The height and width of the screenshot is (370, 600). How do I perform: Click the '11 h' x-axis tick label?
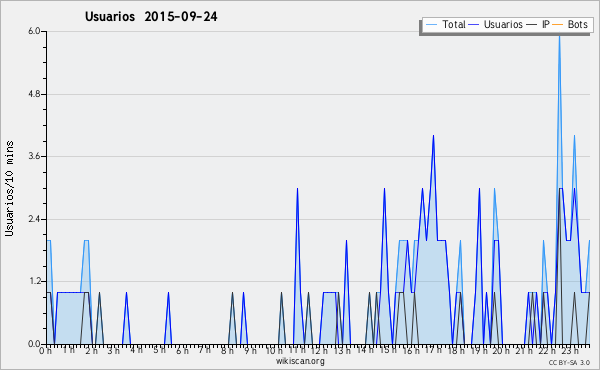click(x=297, y=350)
